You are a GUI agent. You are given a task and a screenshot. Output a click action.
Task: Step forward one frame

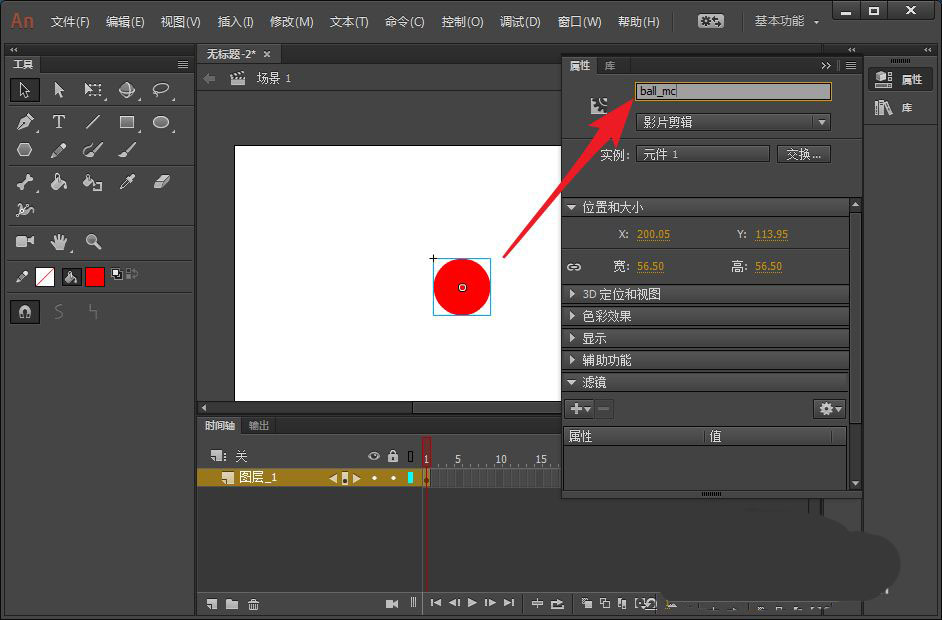490,603
